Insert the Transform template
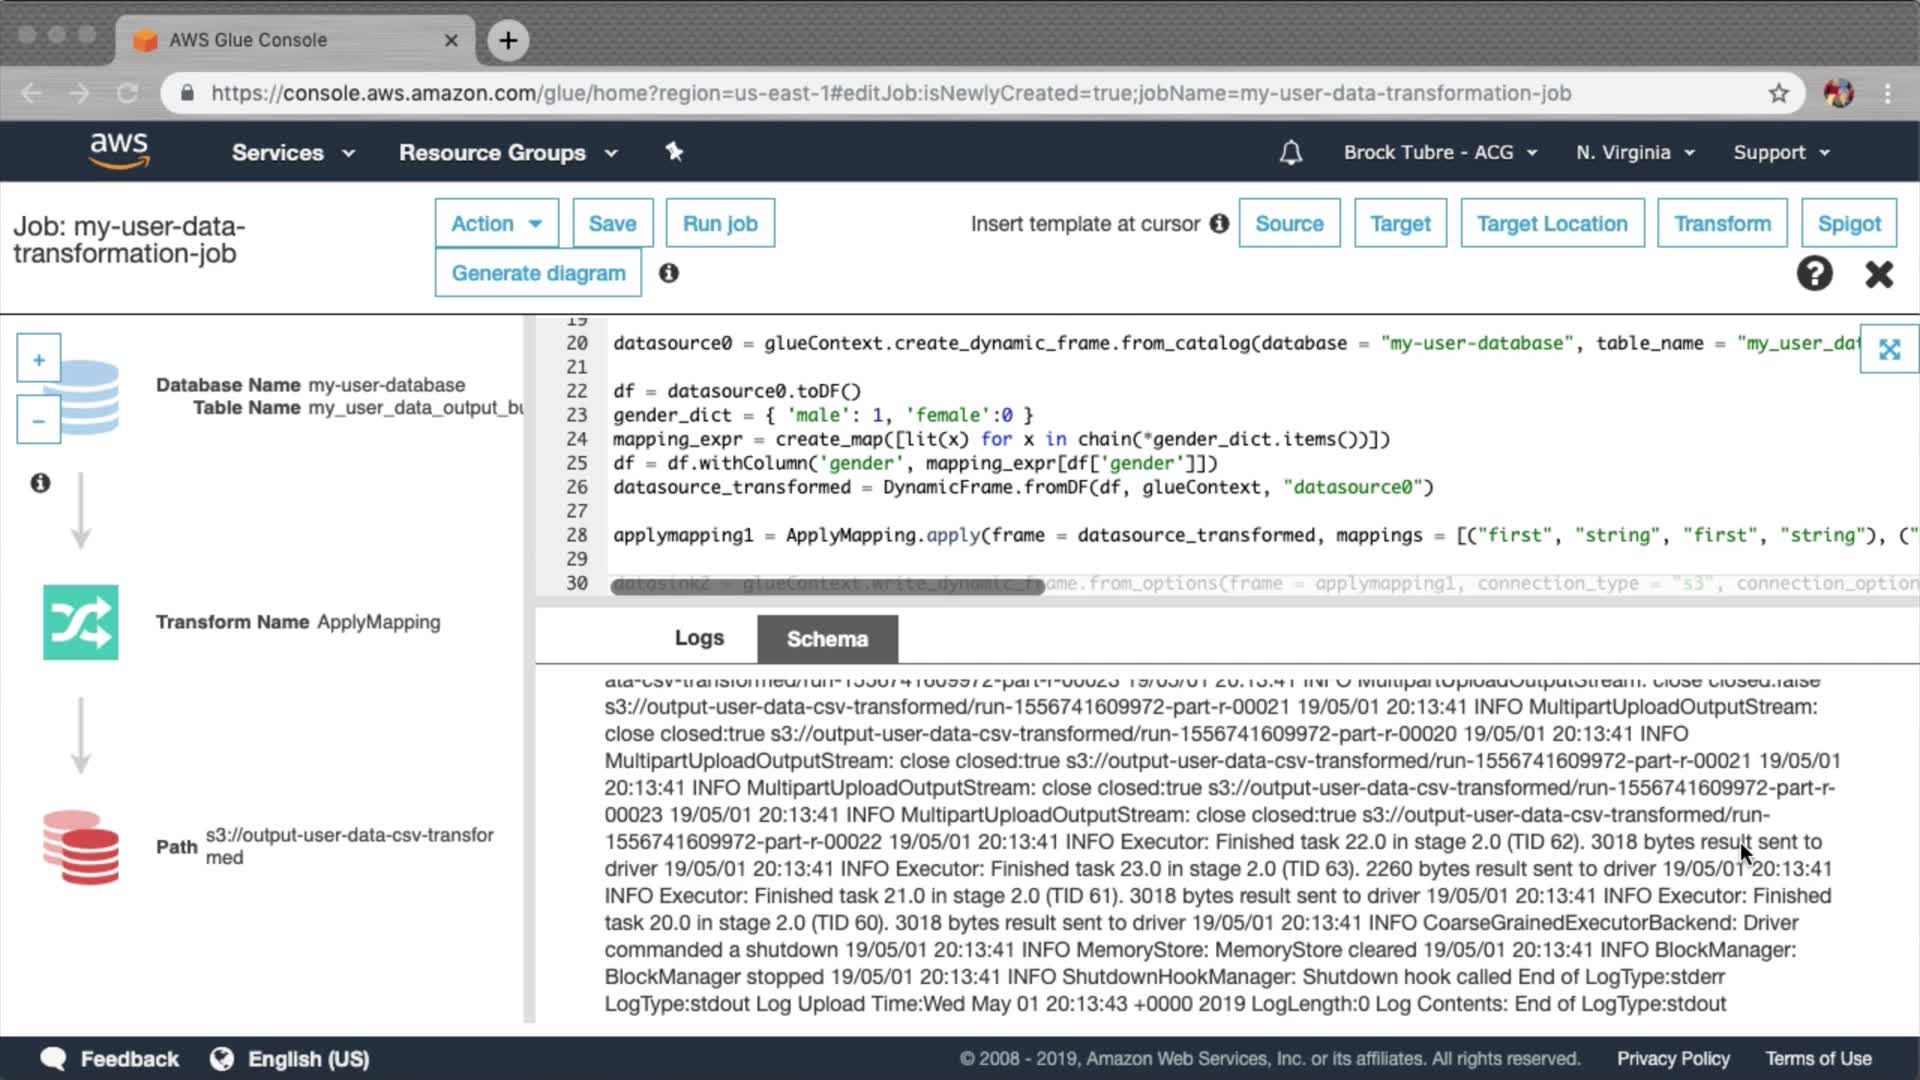The height and width of the screenshot is (1080, 1920). coord(1722,223)
